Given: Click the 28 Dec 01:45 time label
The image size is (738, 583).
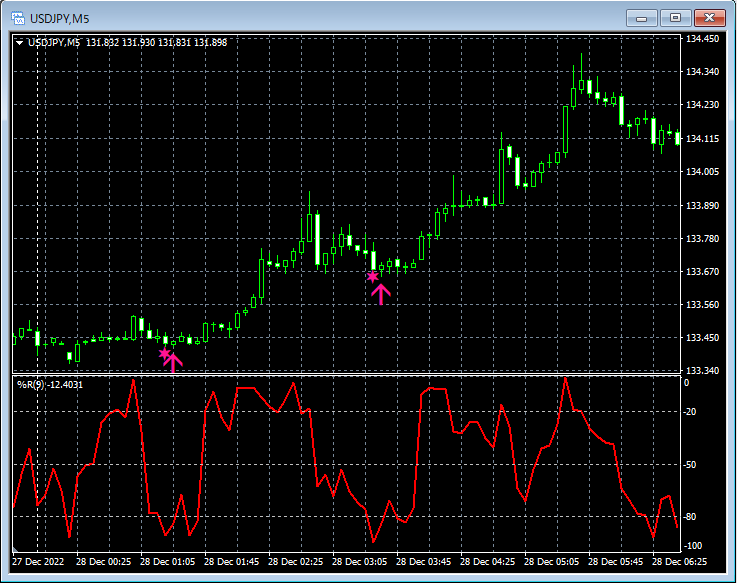Looking at the screenshot, I should pos(232,561).
